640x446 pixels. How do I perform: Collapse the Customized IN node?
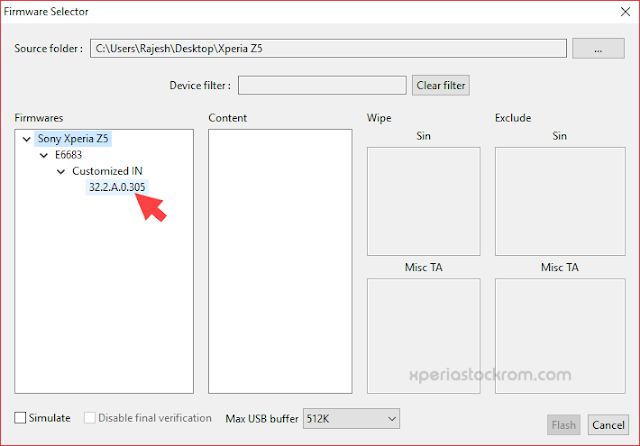[x=61, y=172]
